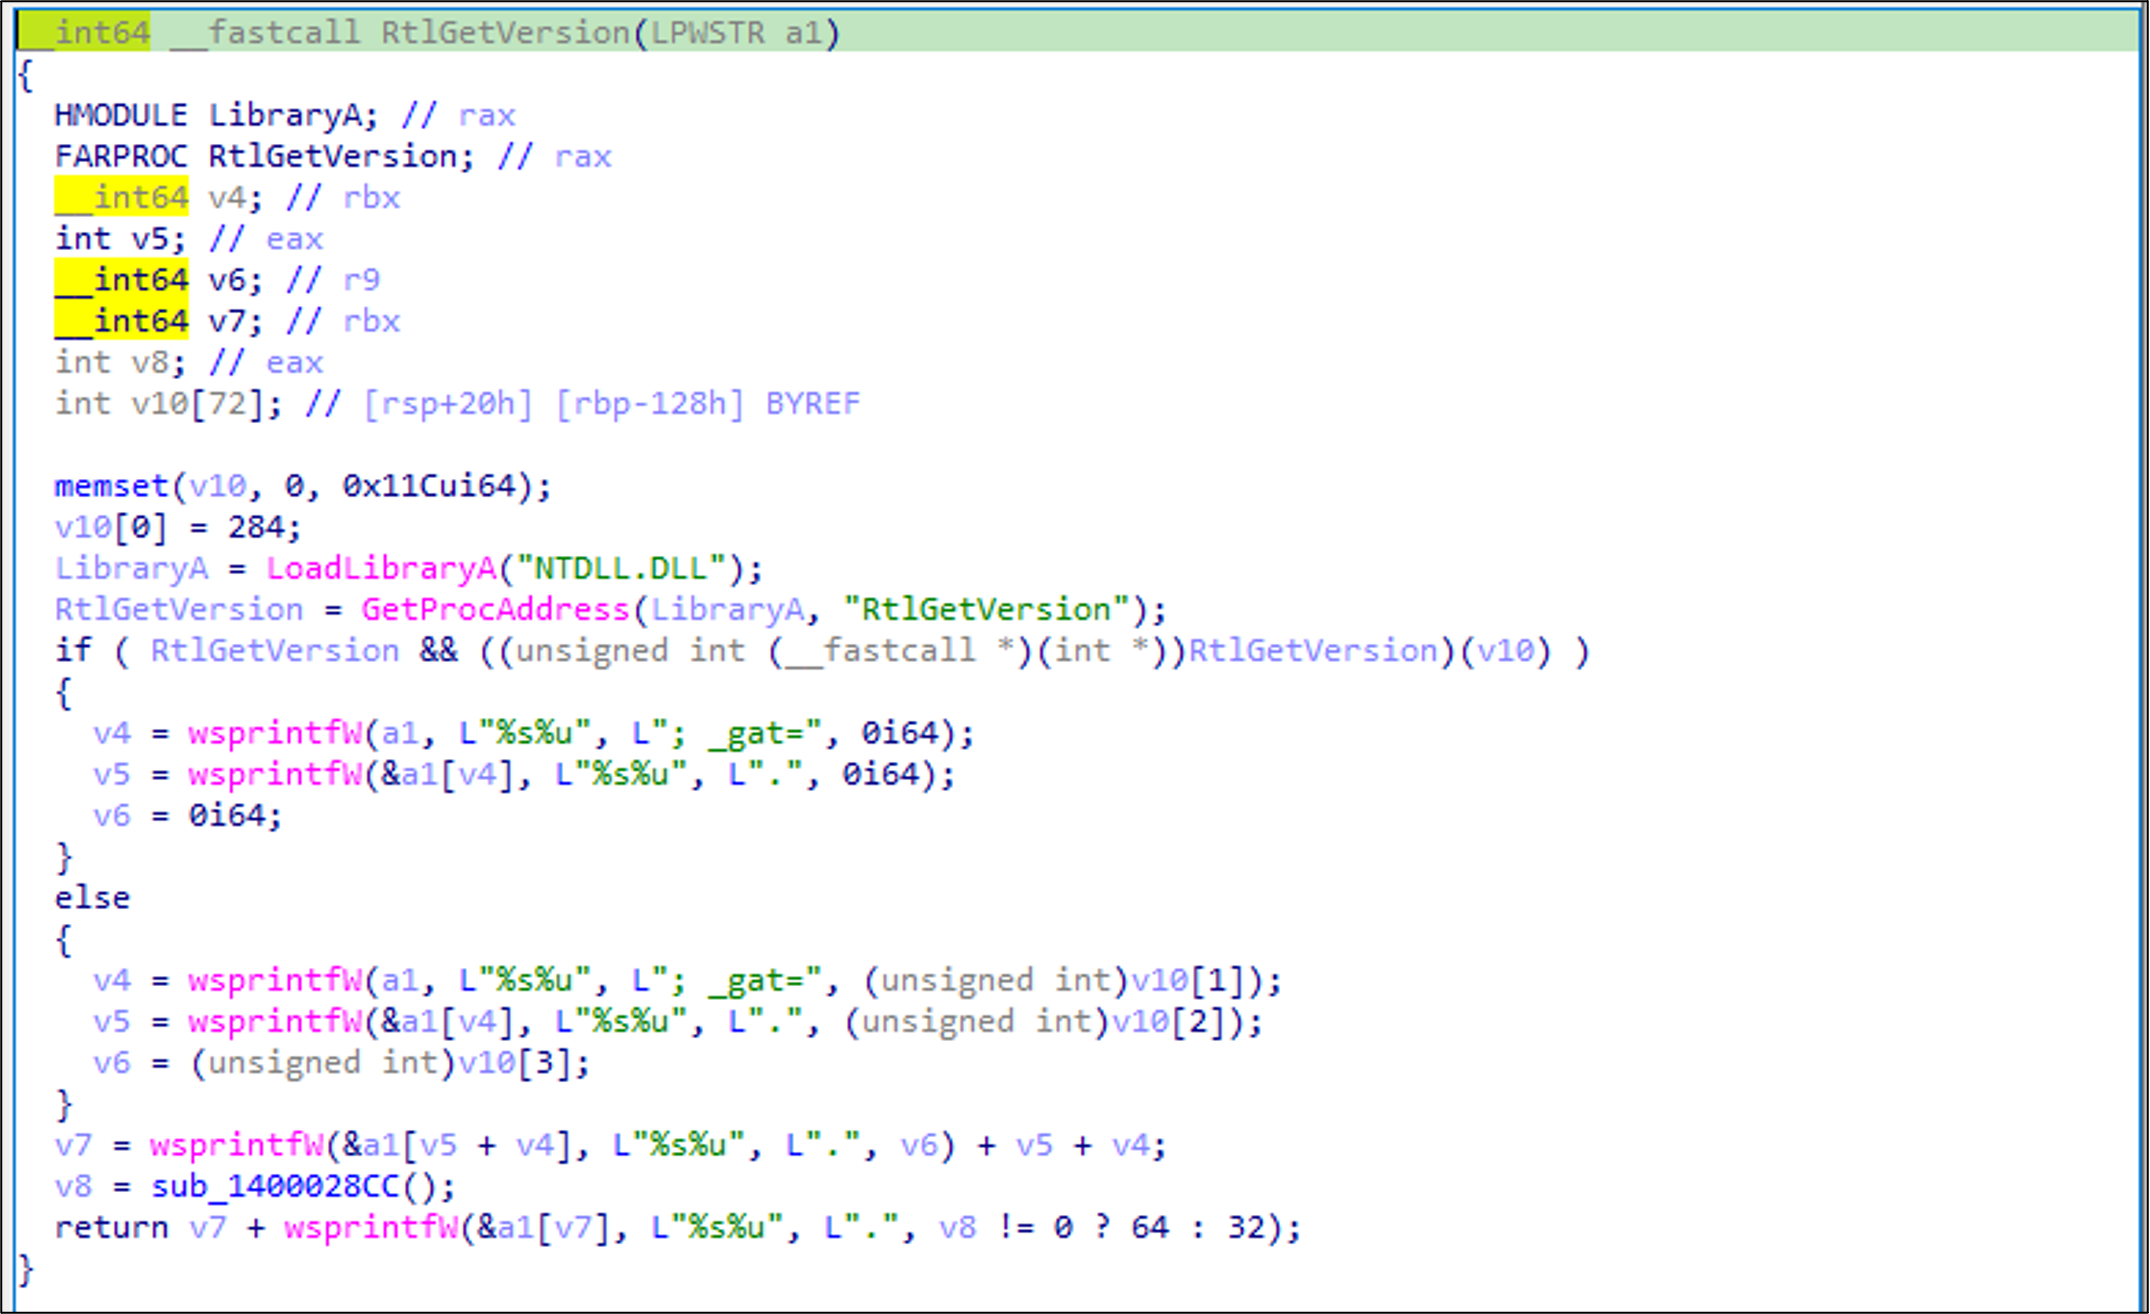
Task: Select the 0x11Cui64 size constant
Action: pos(428,486)
